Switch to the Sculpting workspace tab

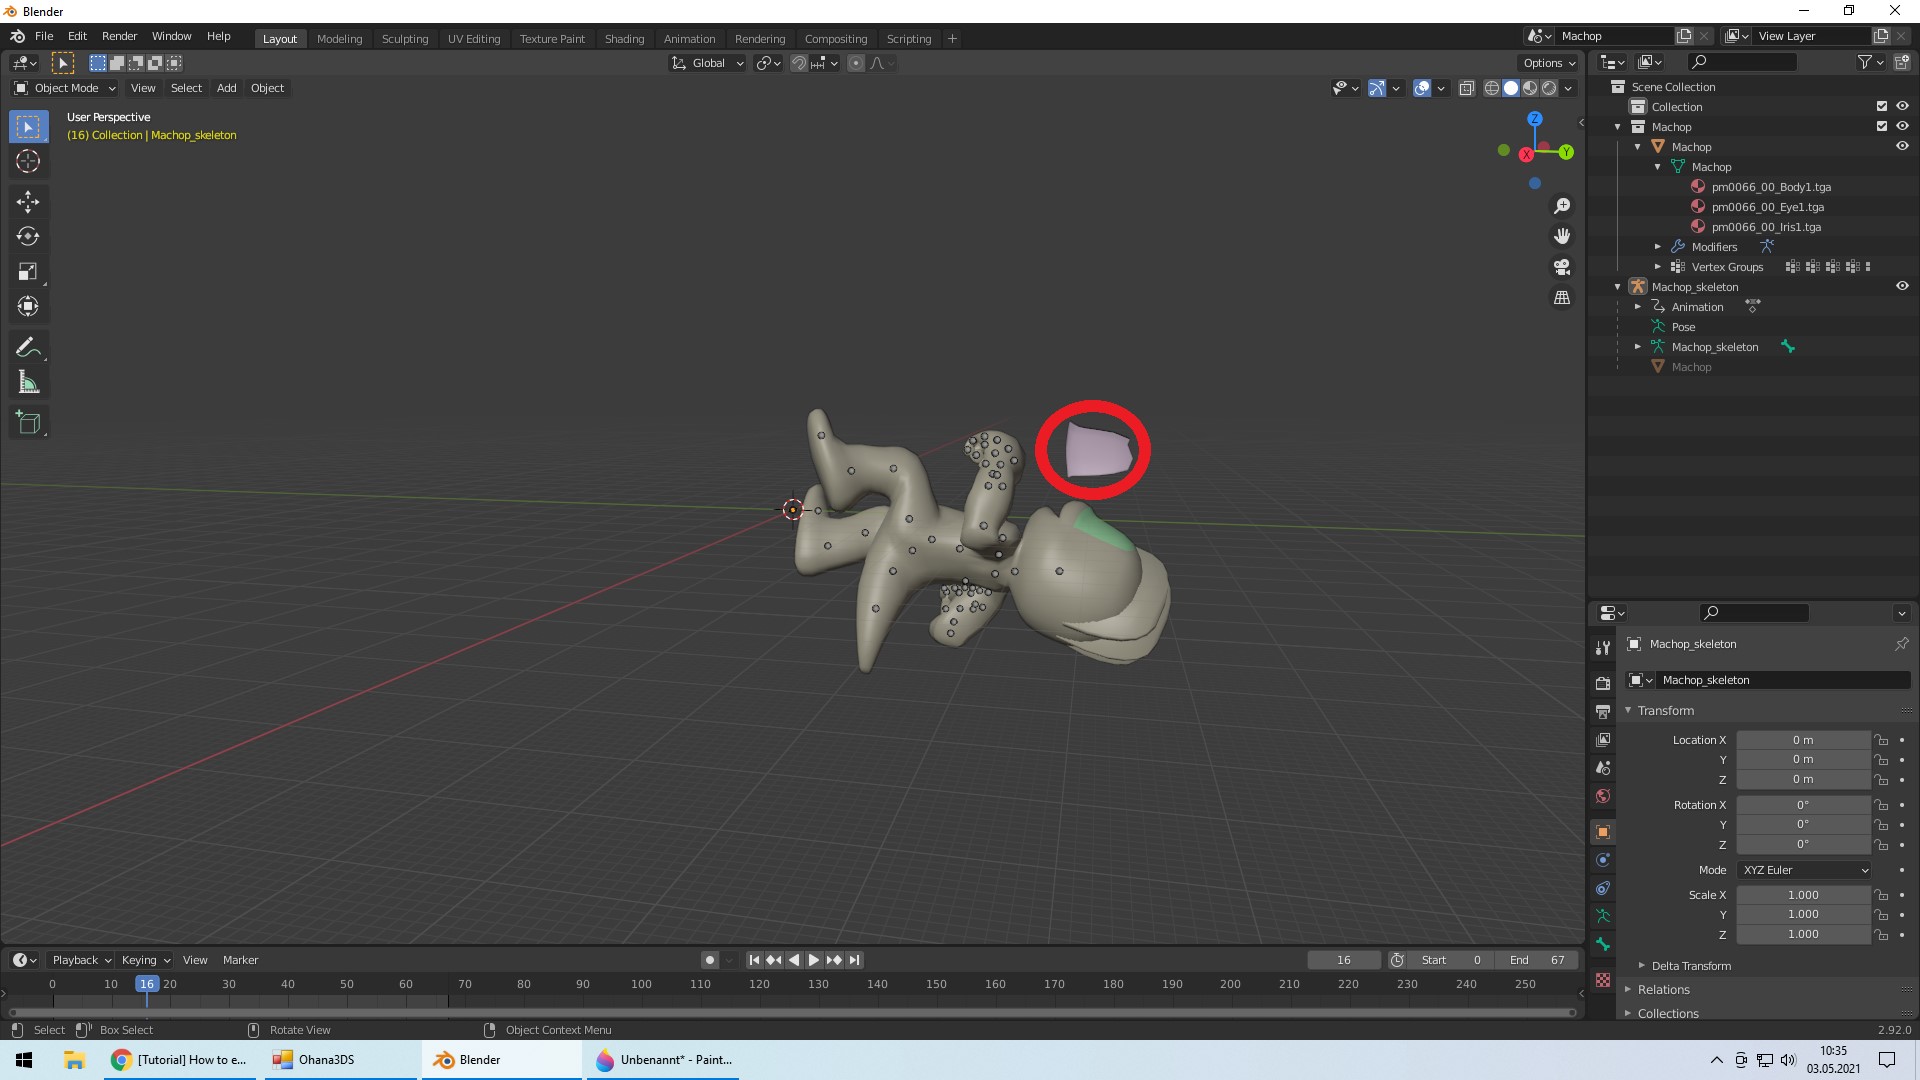click(405, 39)
